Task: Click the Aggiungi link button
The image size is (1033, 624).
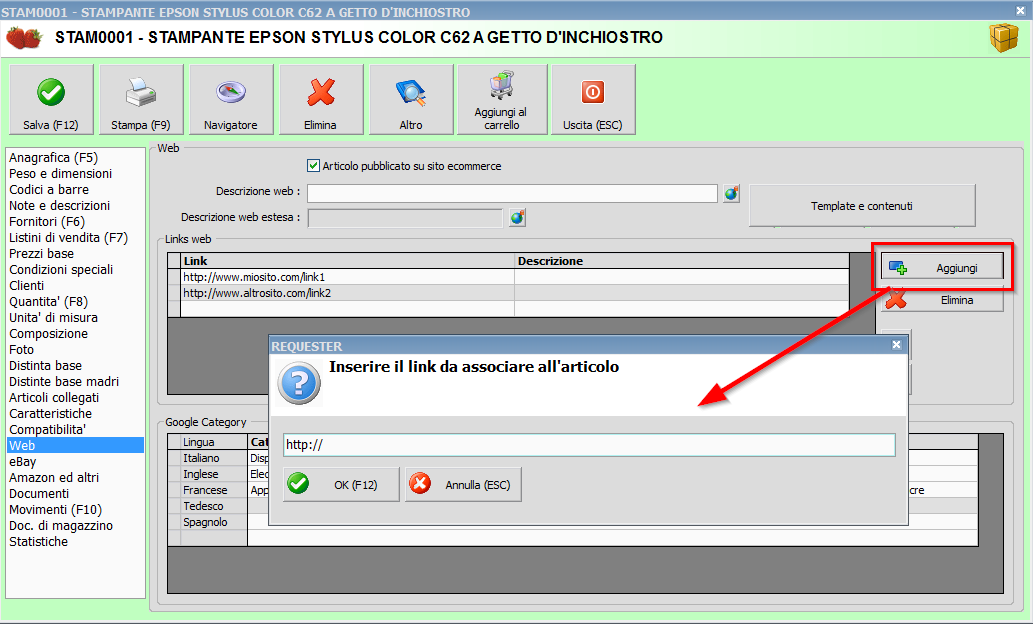Action: 942,268
